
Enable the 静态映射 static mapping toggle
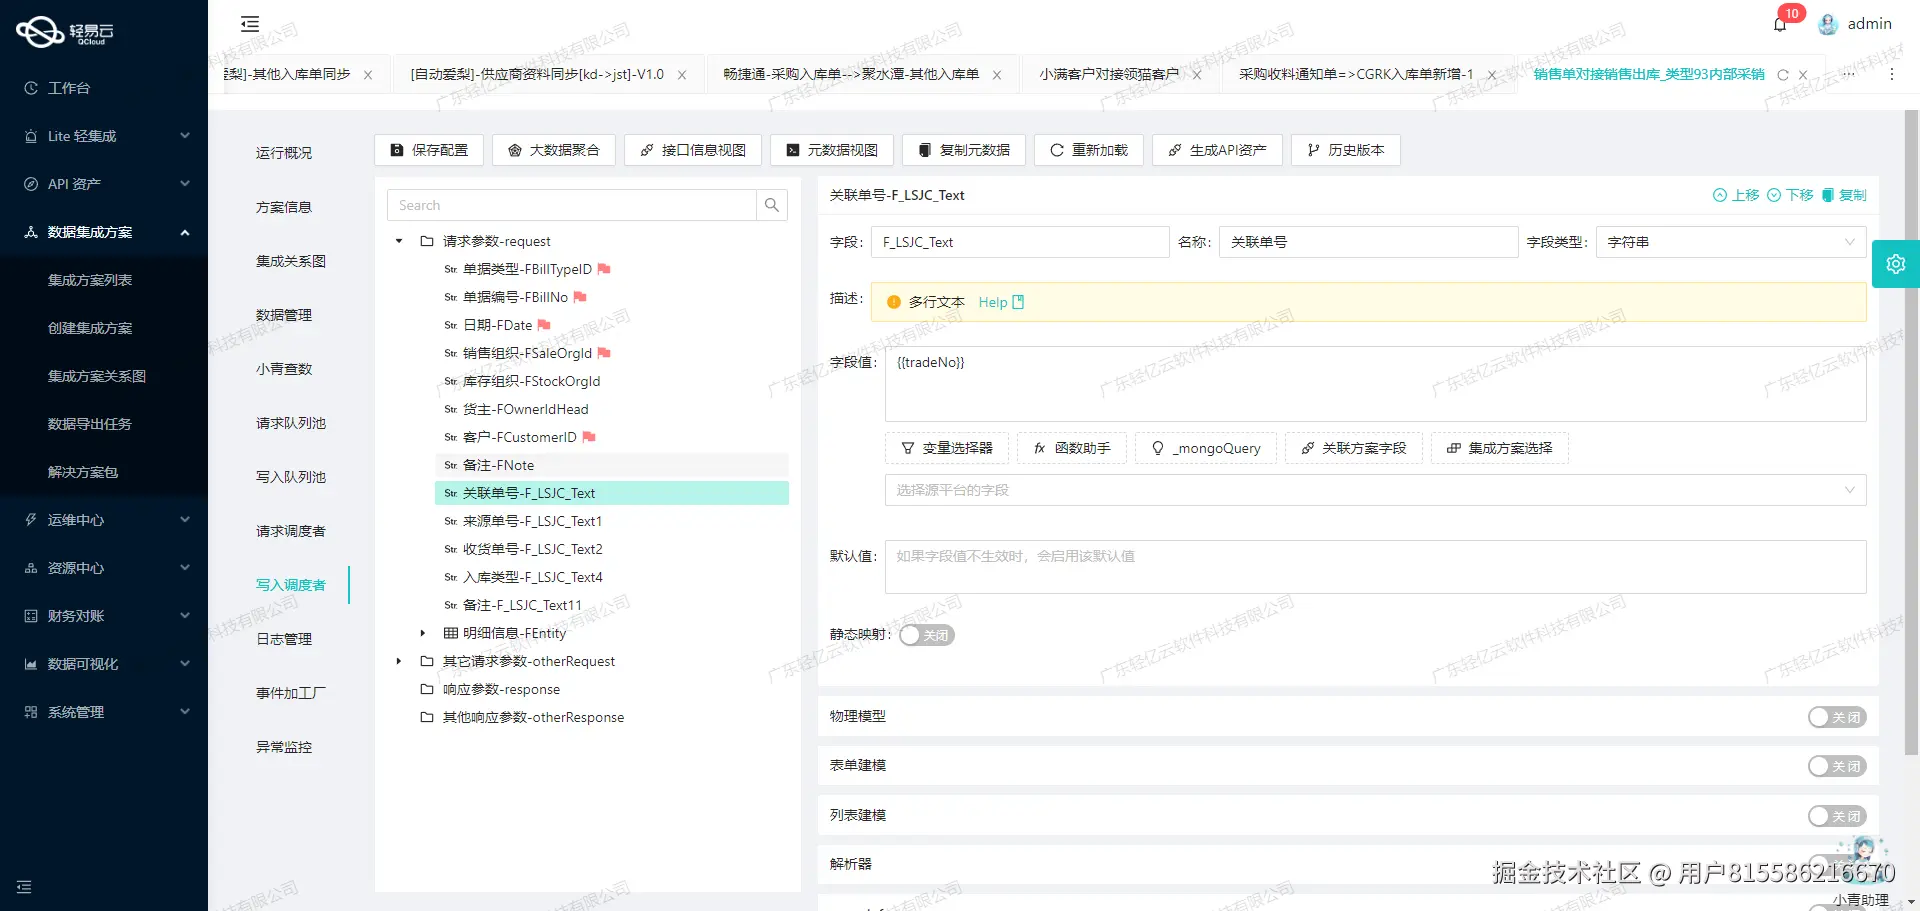click(x=925, y=635)
